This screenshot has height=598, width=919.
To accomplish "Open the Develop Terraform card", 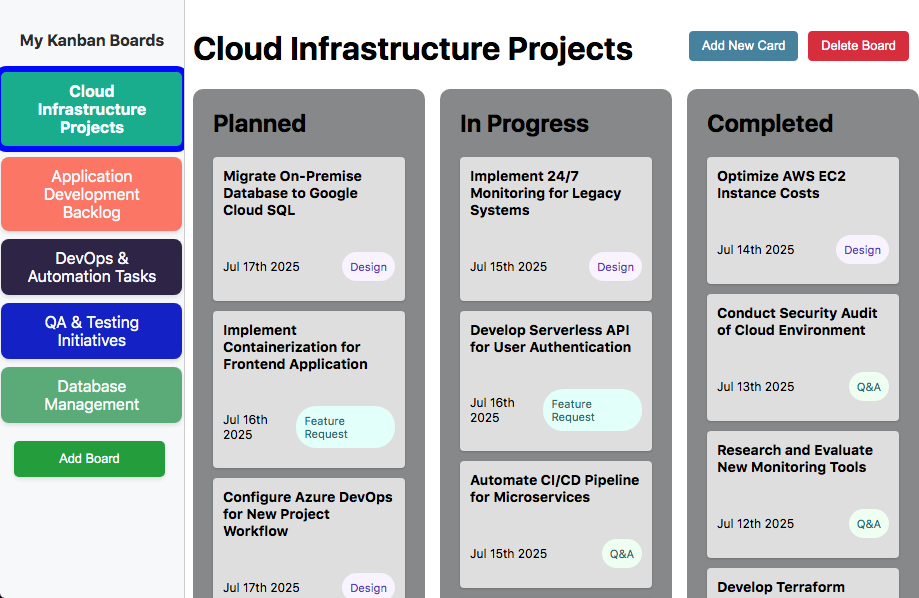I will (803, 583).
